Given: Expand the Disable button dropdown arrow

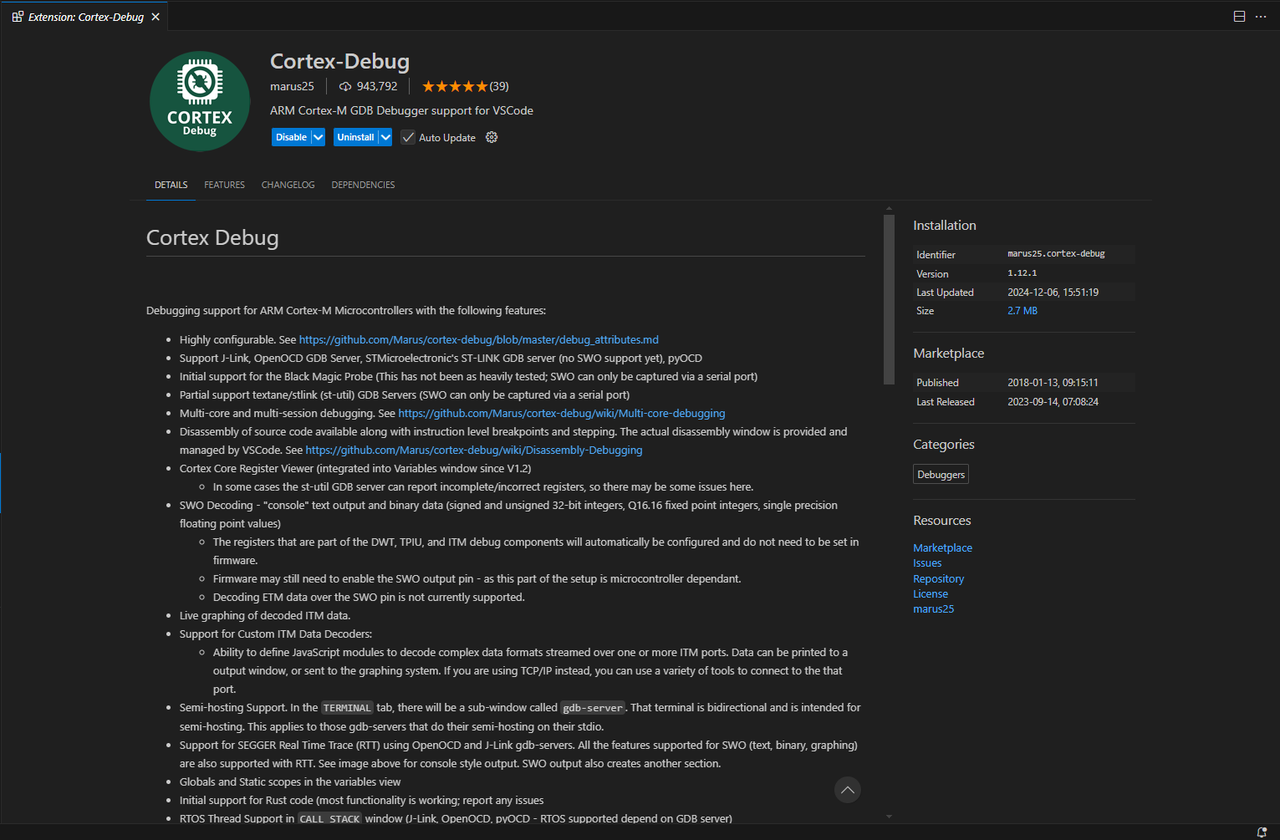Looking at the screenshot, I should pyautogui.click(x=318, y=137).
